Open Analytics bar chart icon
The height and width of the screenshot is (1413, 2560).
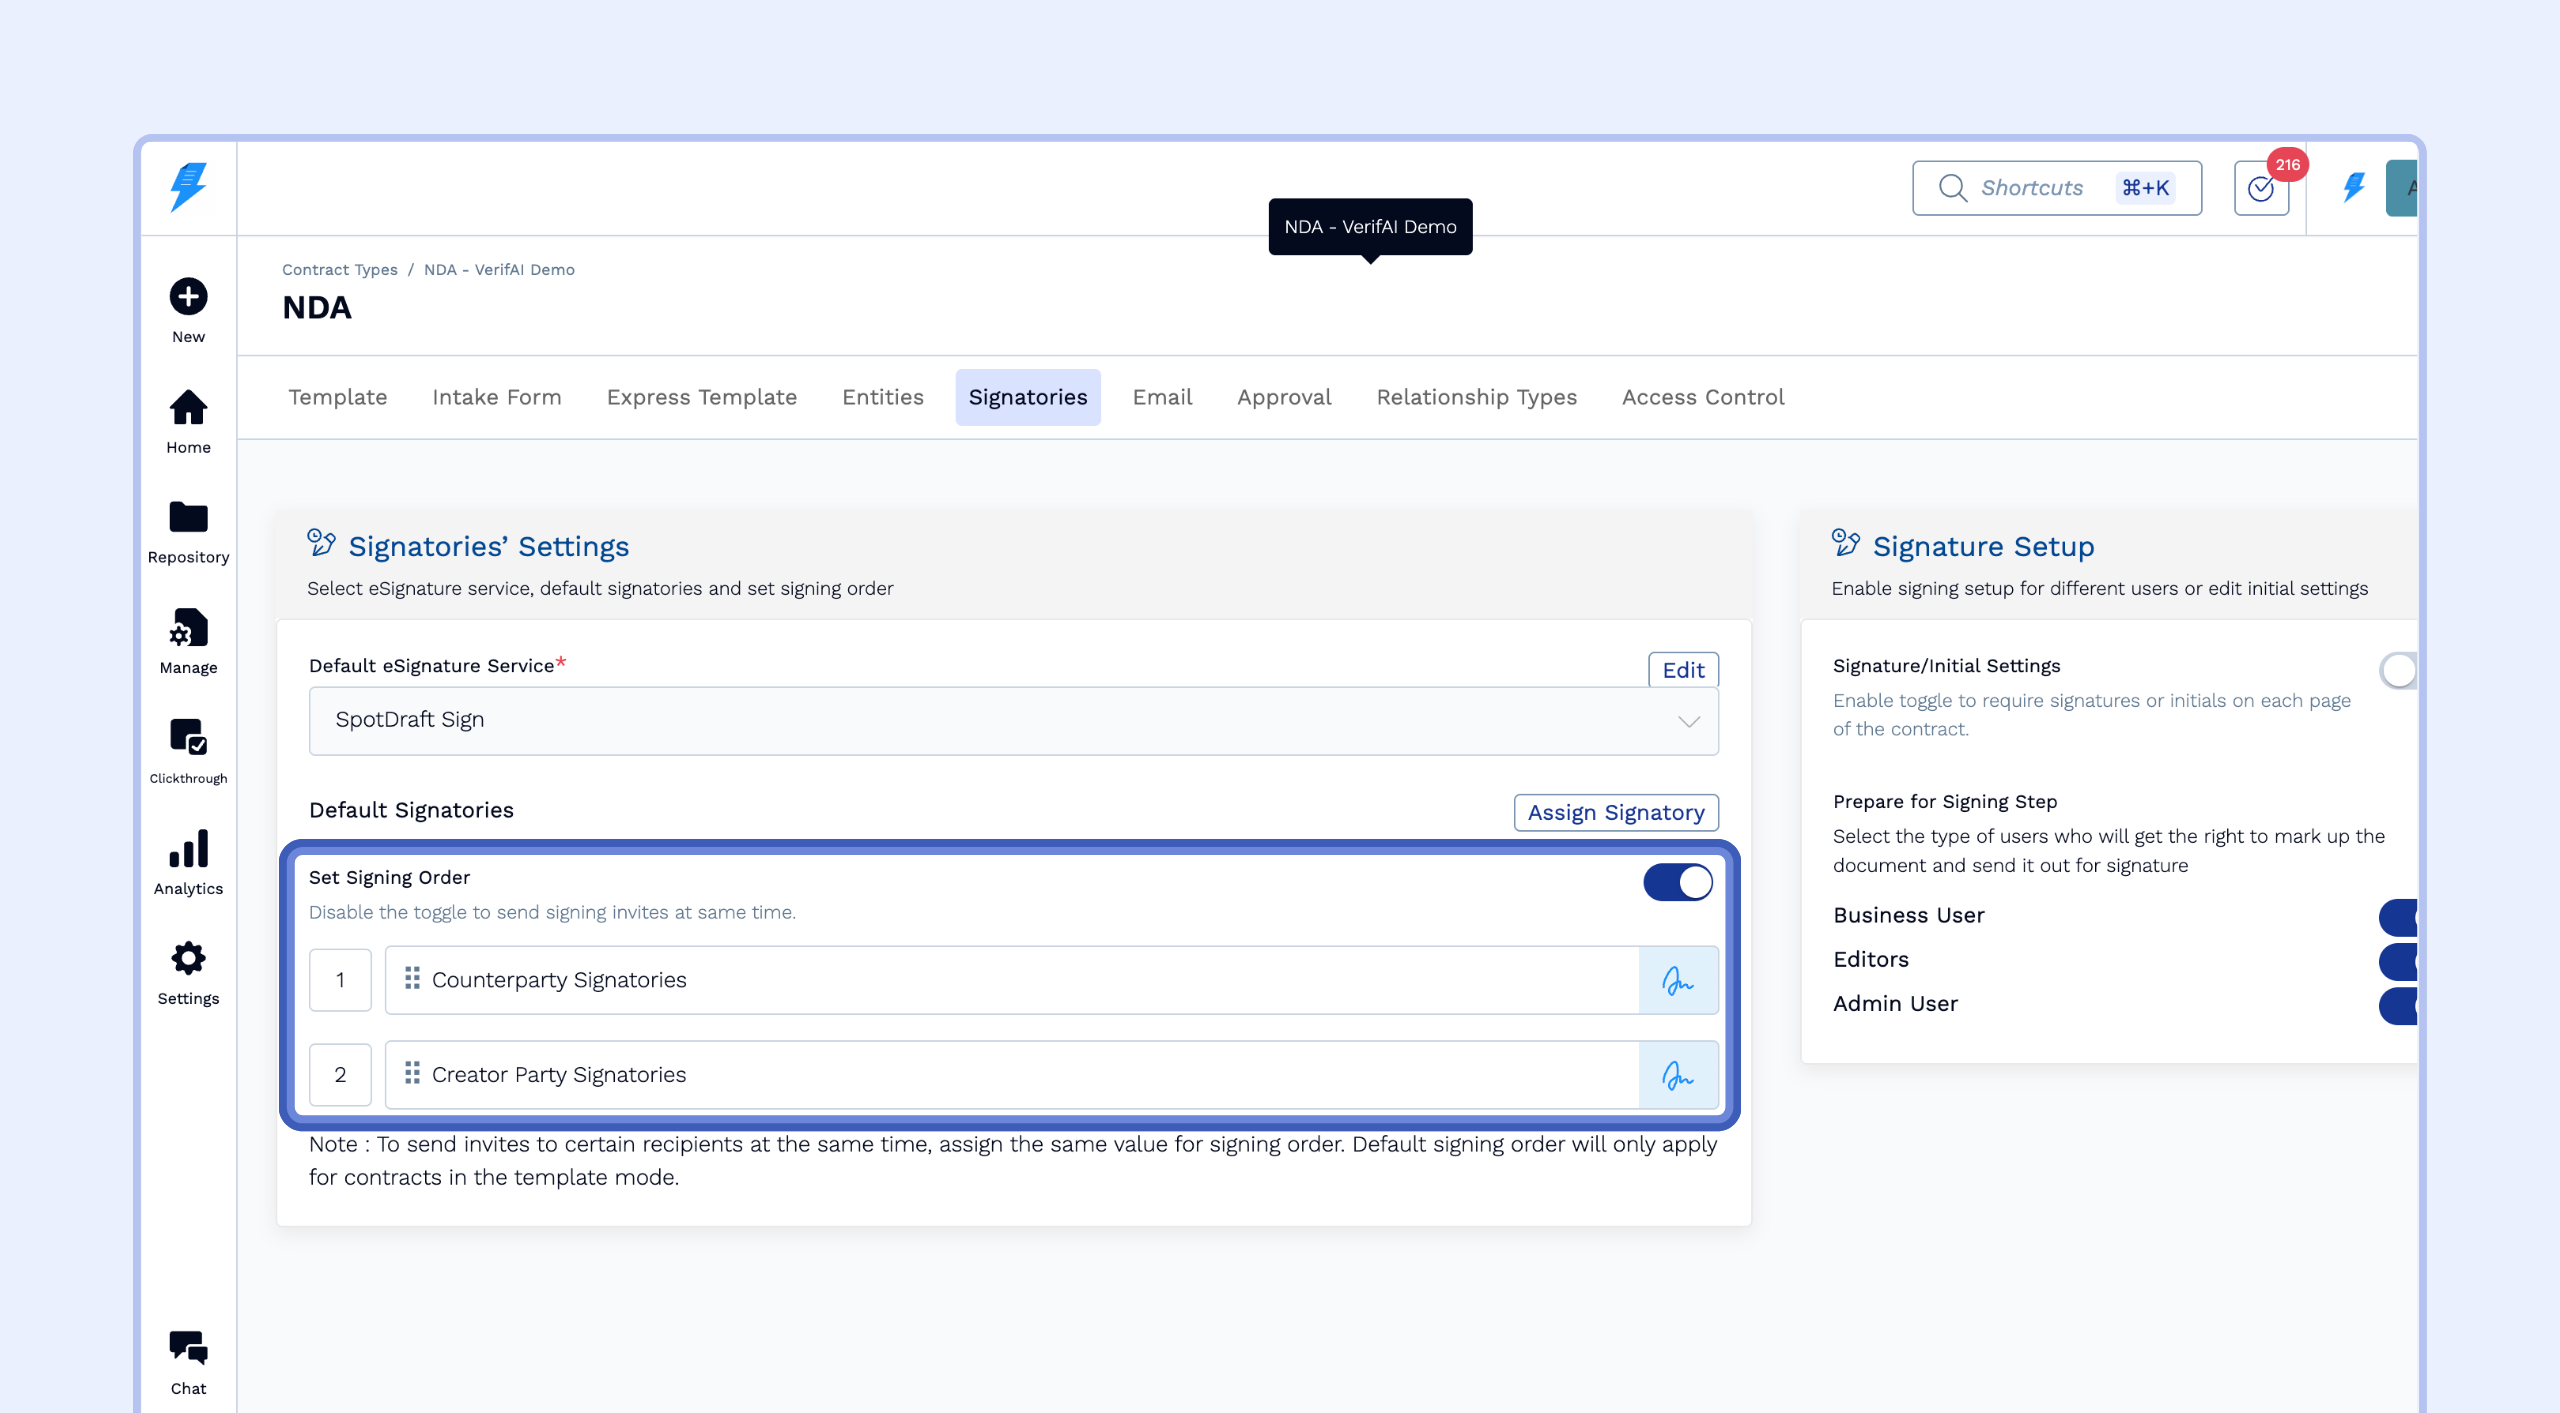(188, 849)
